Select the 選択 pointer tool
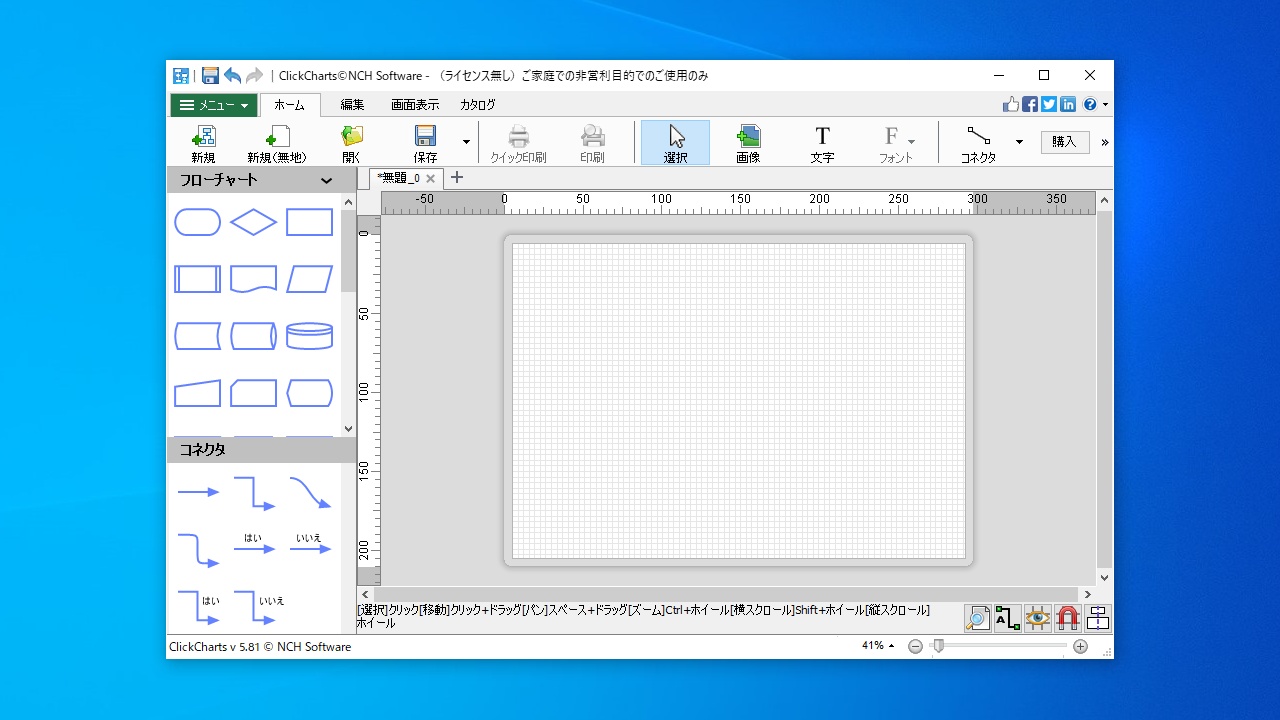This screenshot has width=1280, height=720. pyautogui.click(x=676, y=143)
